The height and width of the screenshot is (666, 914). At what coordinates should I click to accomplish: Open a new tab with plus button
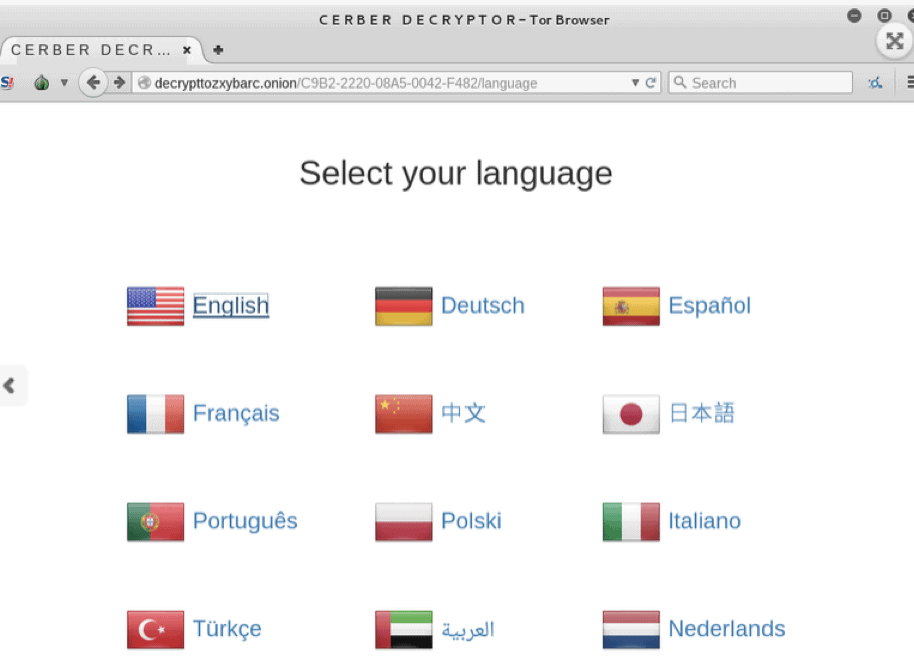coord(218,50)
